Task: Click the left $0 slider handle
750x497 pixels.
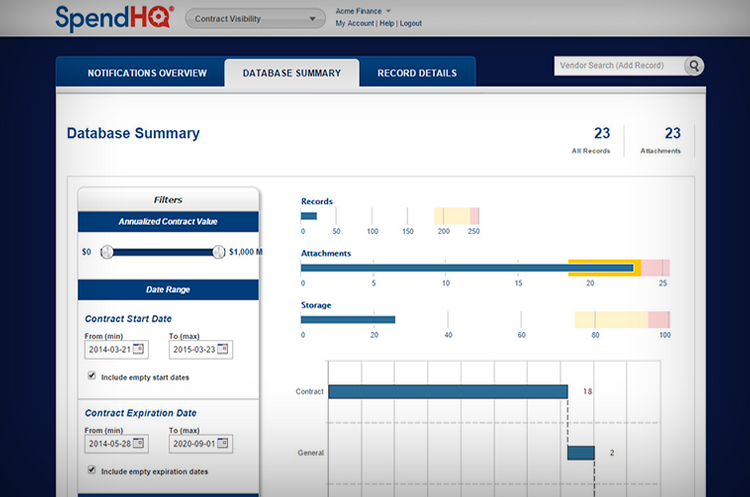Action: (x=106, y=252)
